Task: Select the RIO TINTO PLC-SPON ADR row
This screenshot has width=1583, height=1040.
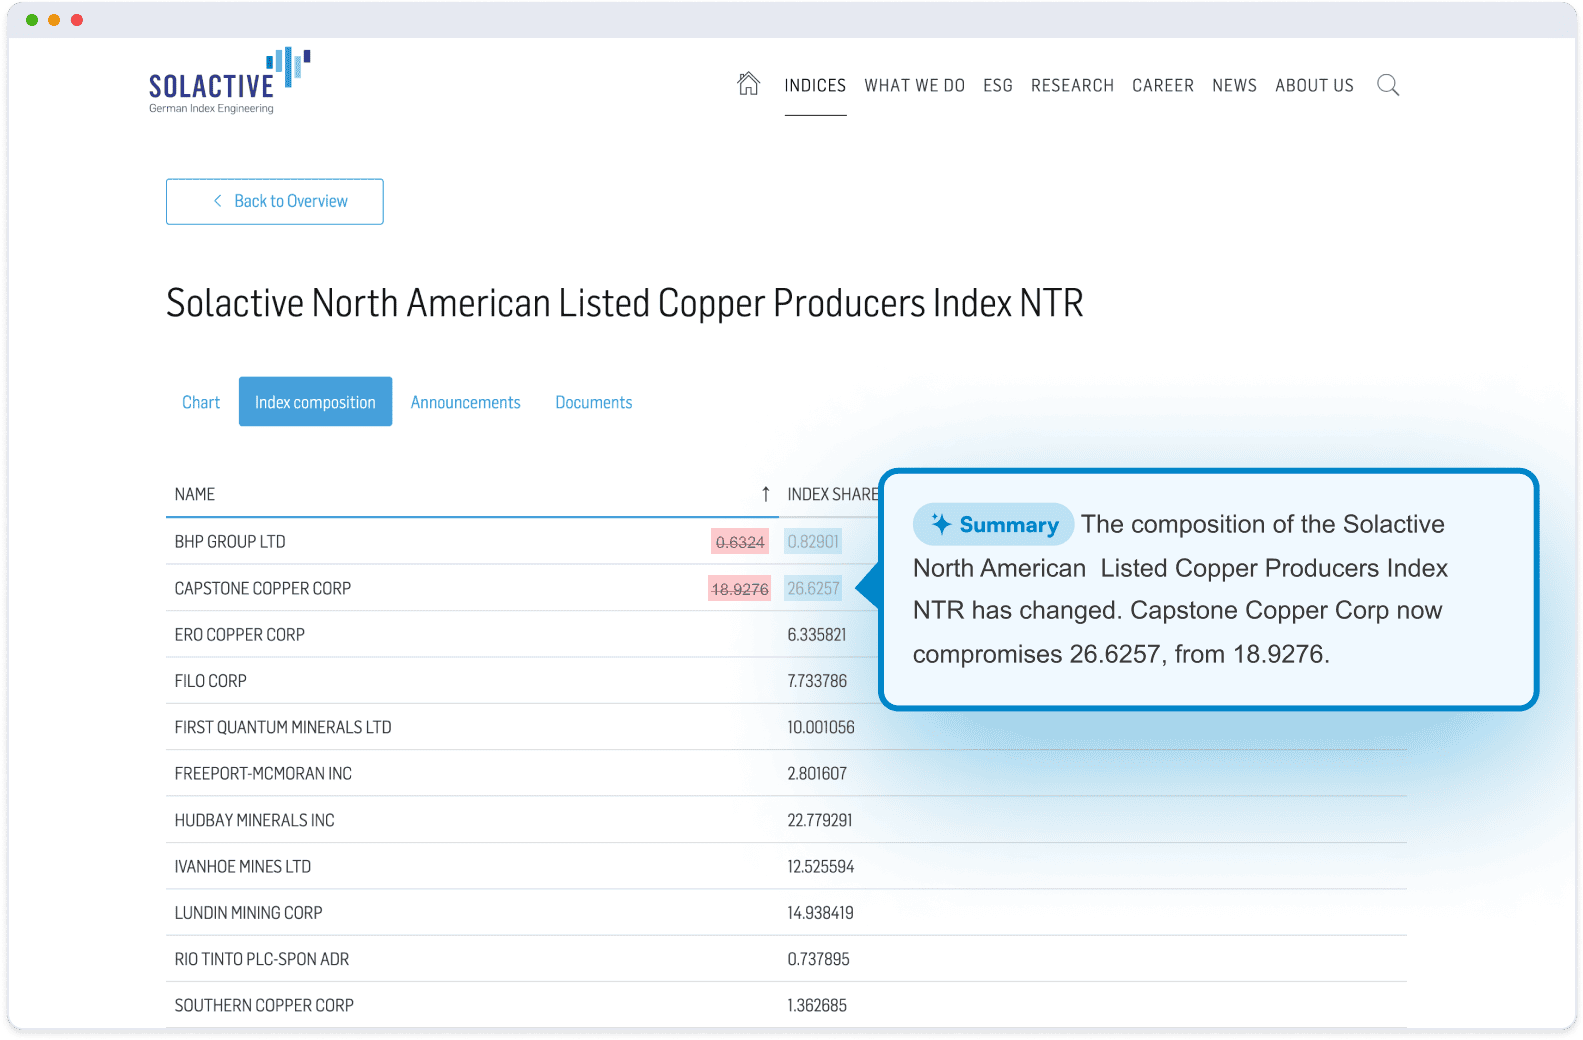Action: click(x=786, y=959)
